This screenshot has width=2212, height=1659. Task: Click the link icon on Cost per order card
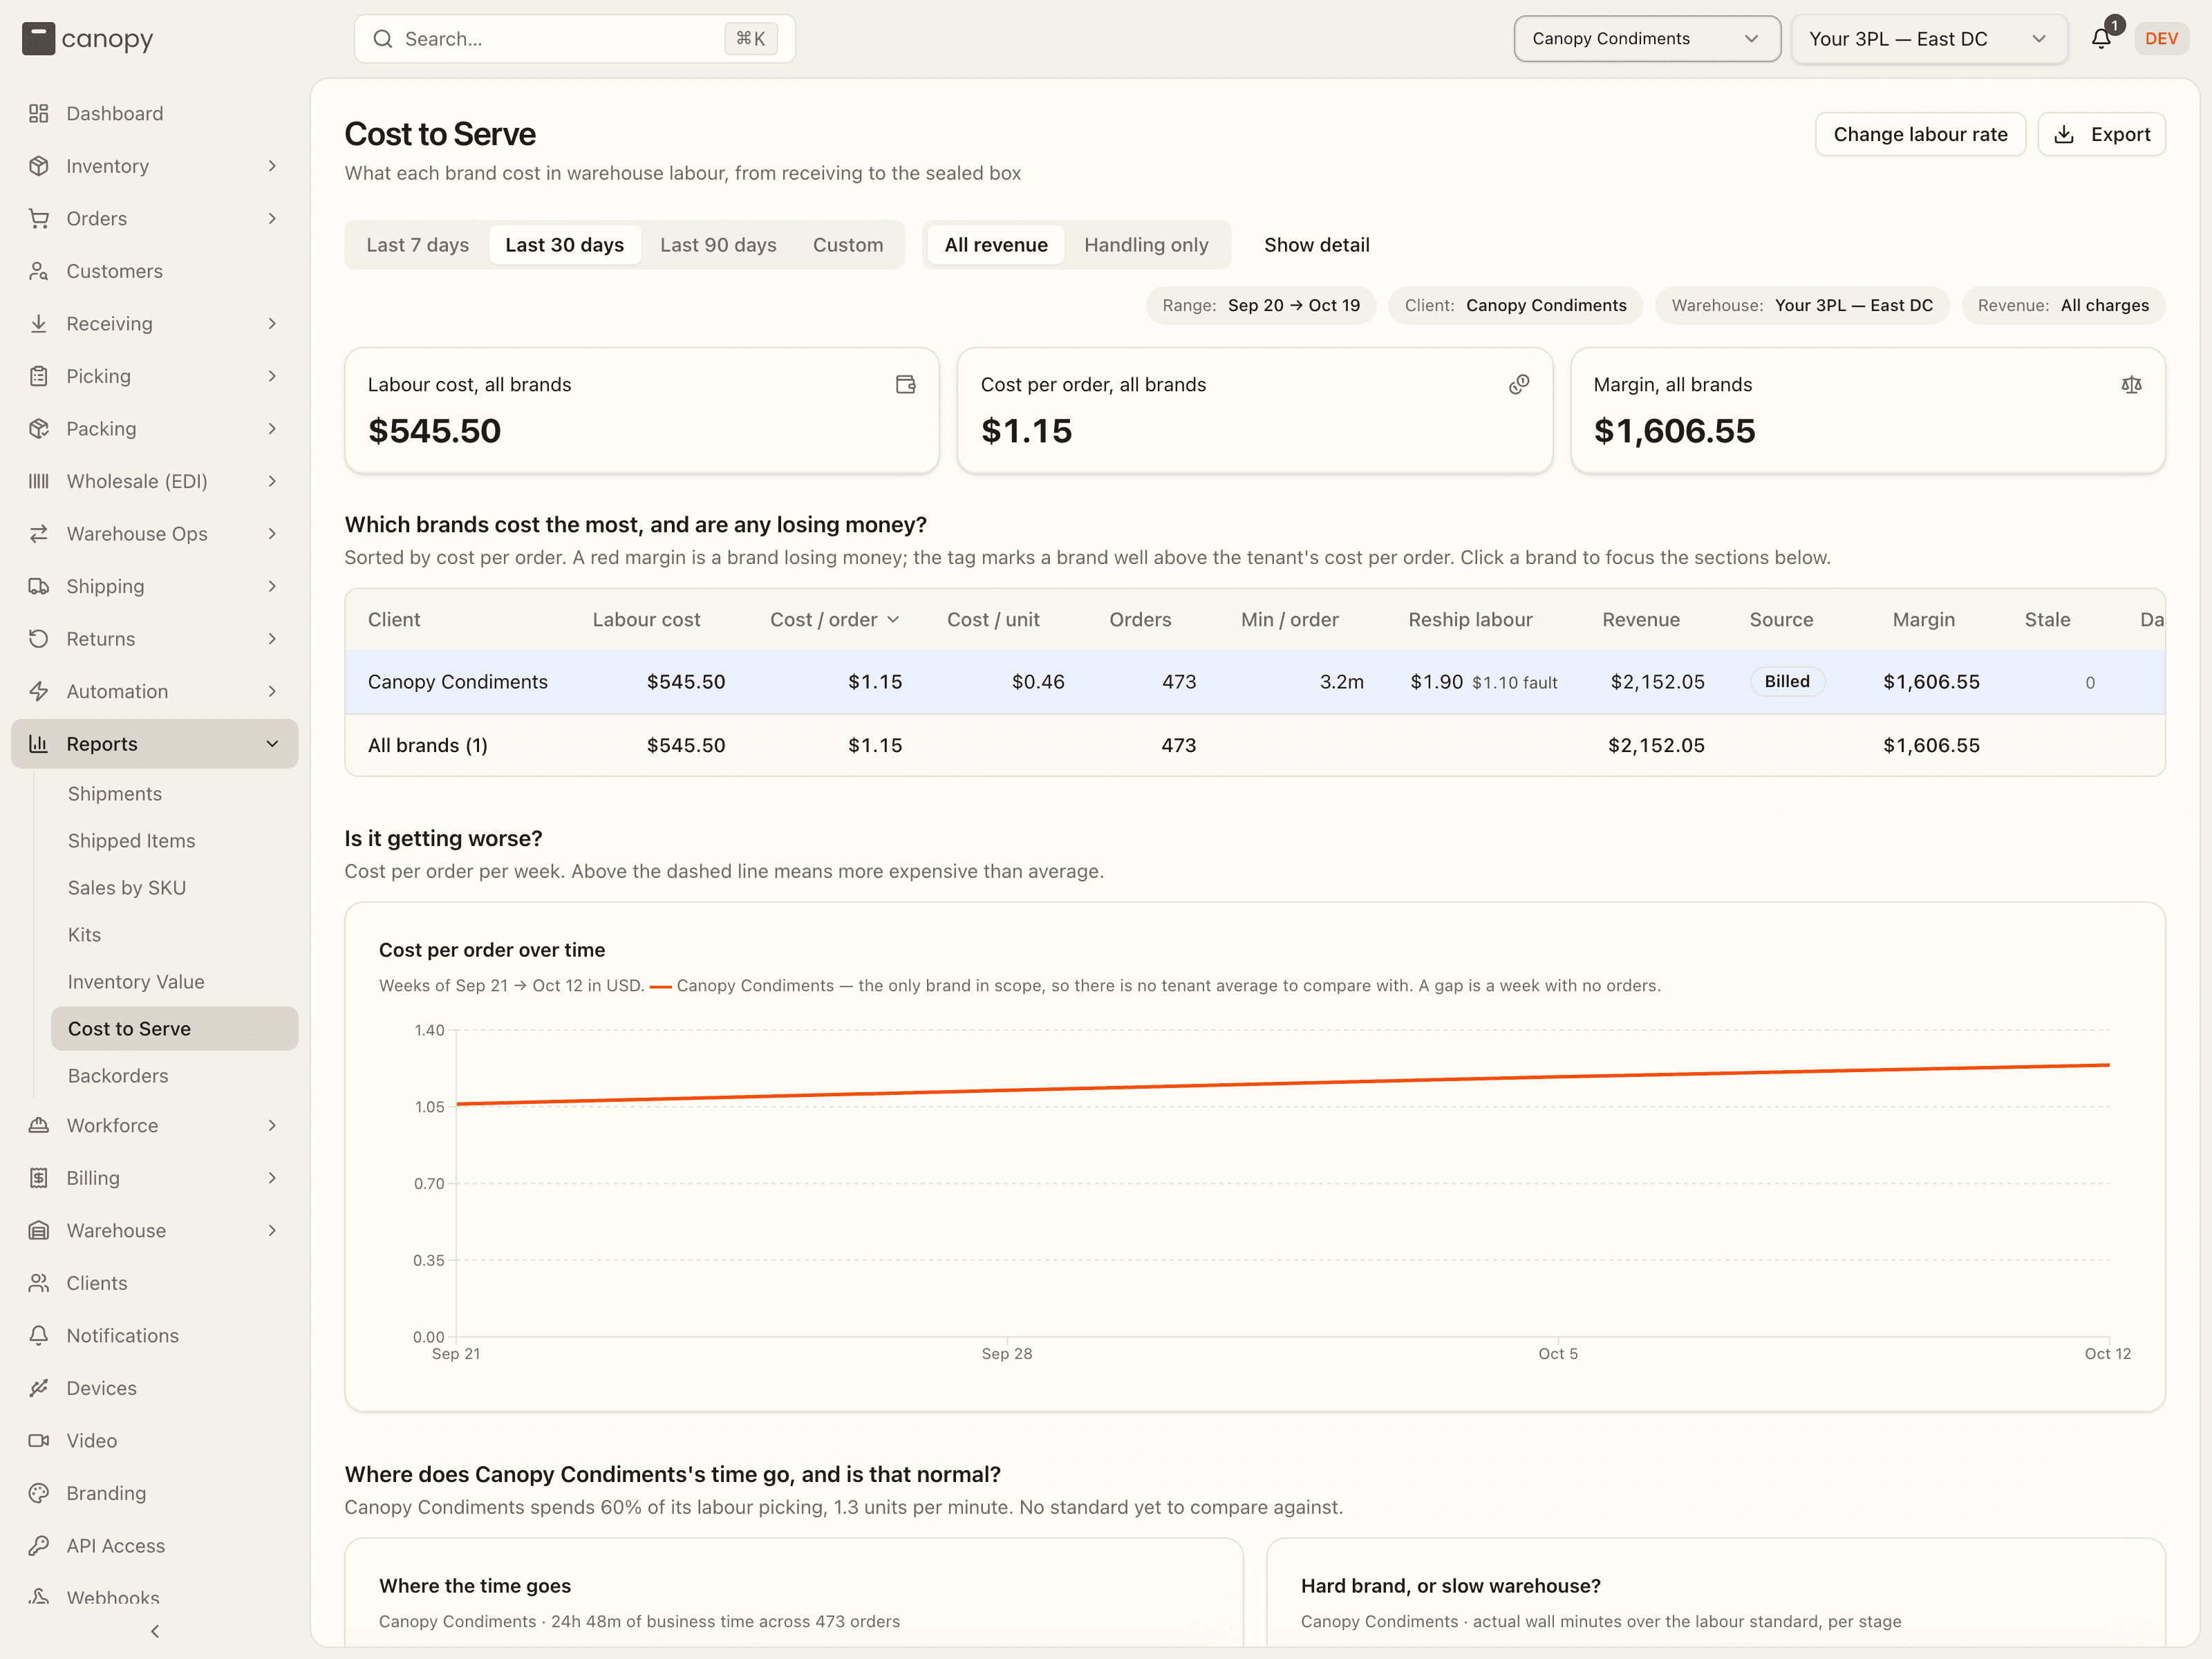(x=1519, y=384)
